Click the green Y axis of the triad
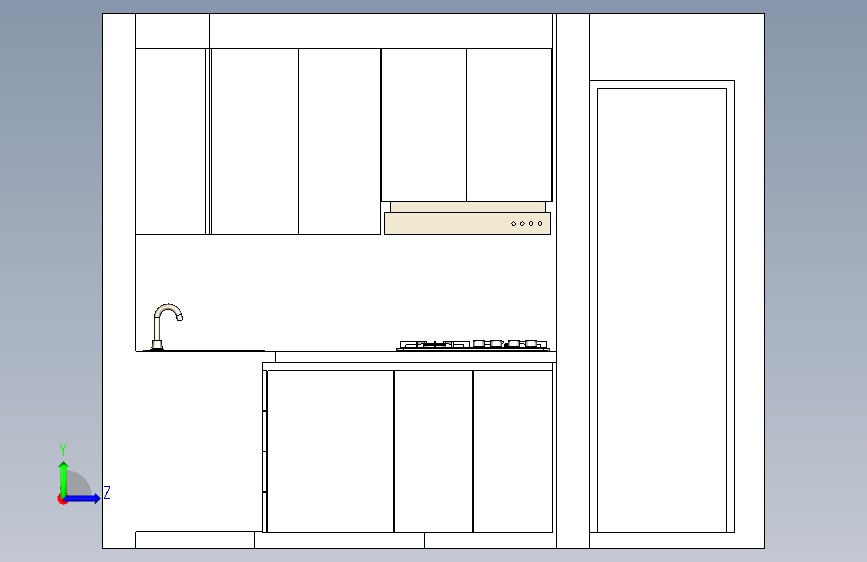The height and width of the screenshot is (562, 867). [64, 479]
